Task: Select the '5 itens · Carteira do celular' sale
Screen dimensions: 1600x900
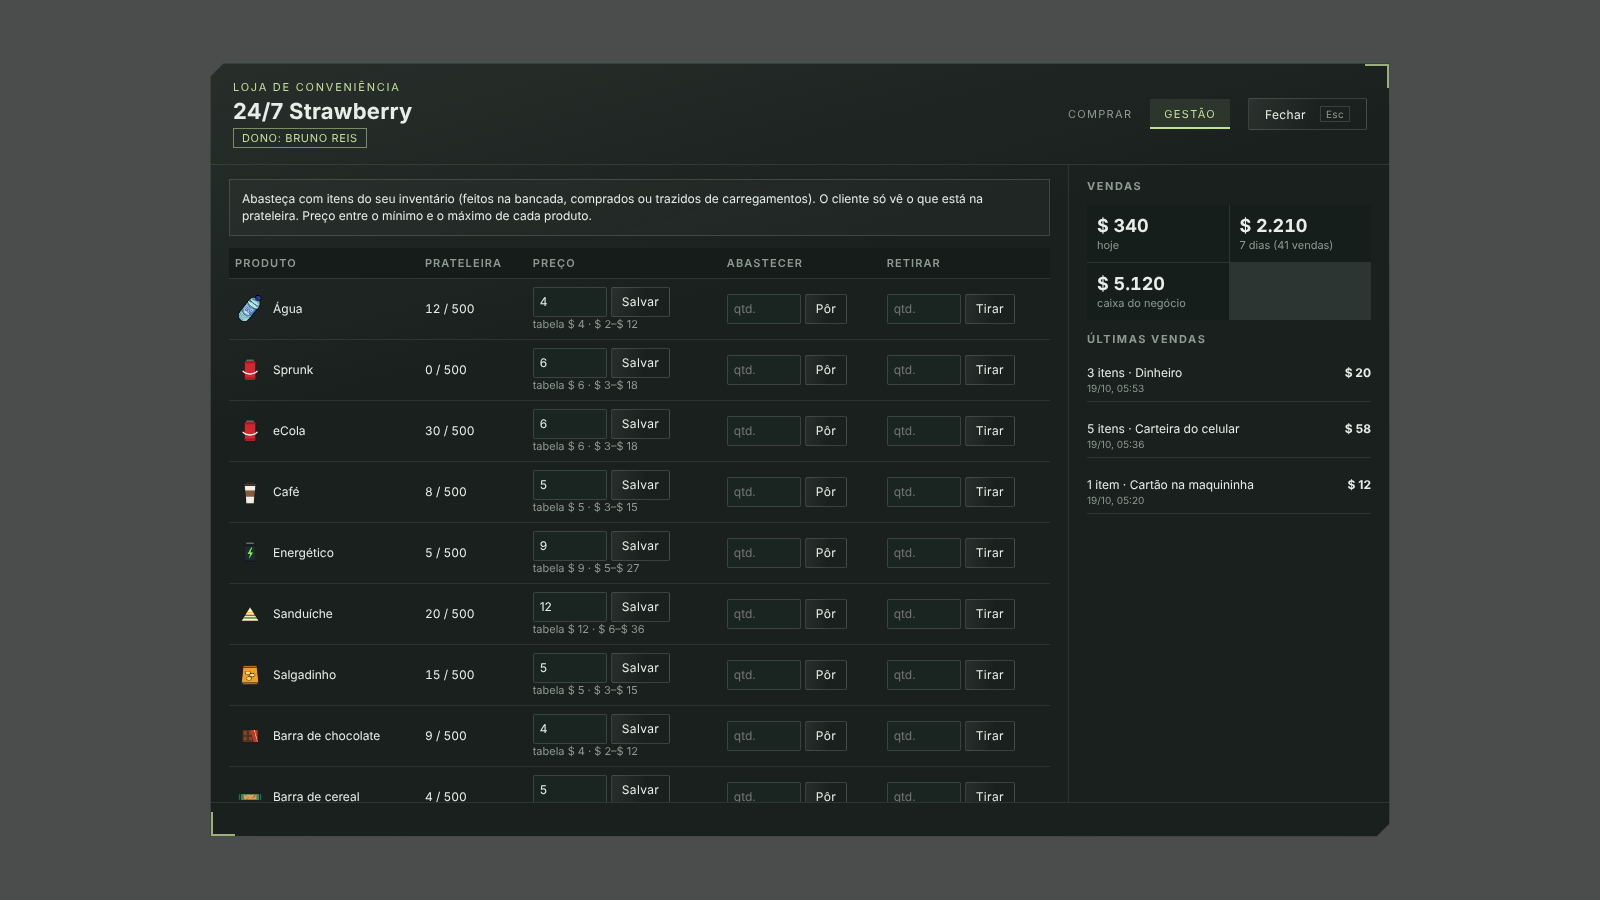Action: [x=1229, y=435]
